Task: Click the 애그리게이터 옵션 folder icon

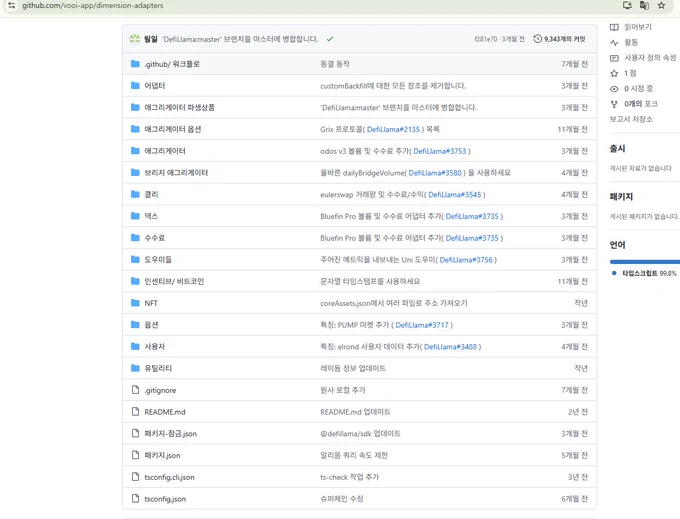Action: (x=135, y=129)
